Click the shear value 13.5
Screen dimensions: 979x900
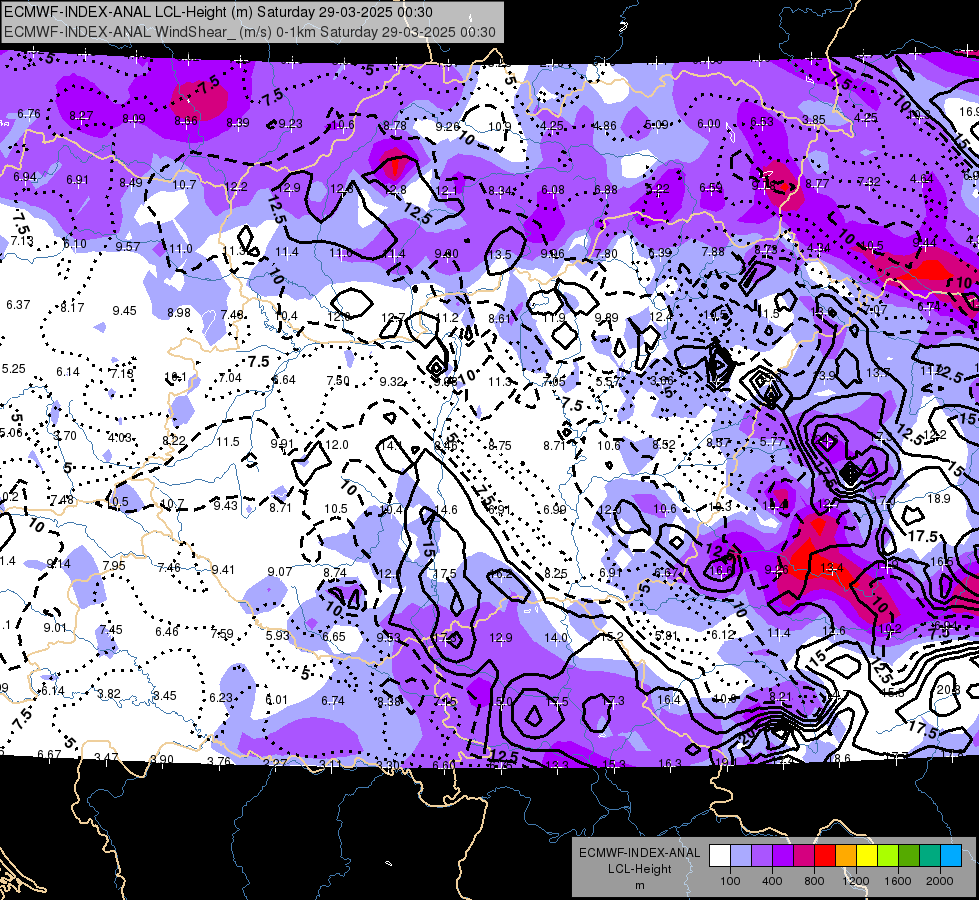(499, 254)
